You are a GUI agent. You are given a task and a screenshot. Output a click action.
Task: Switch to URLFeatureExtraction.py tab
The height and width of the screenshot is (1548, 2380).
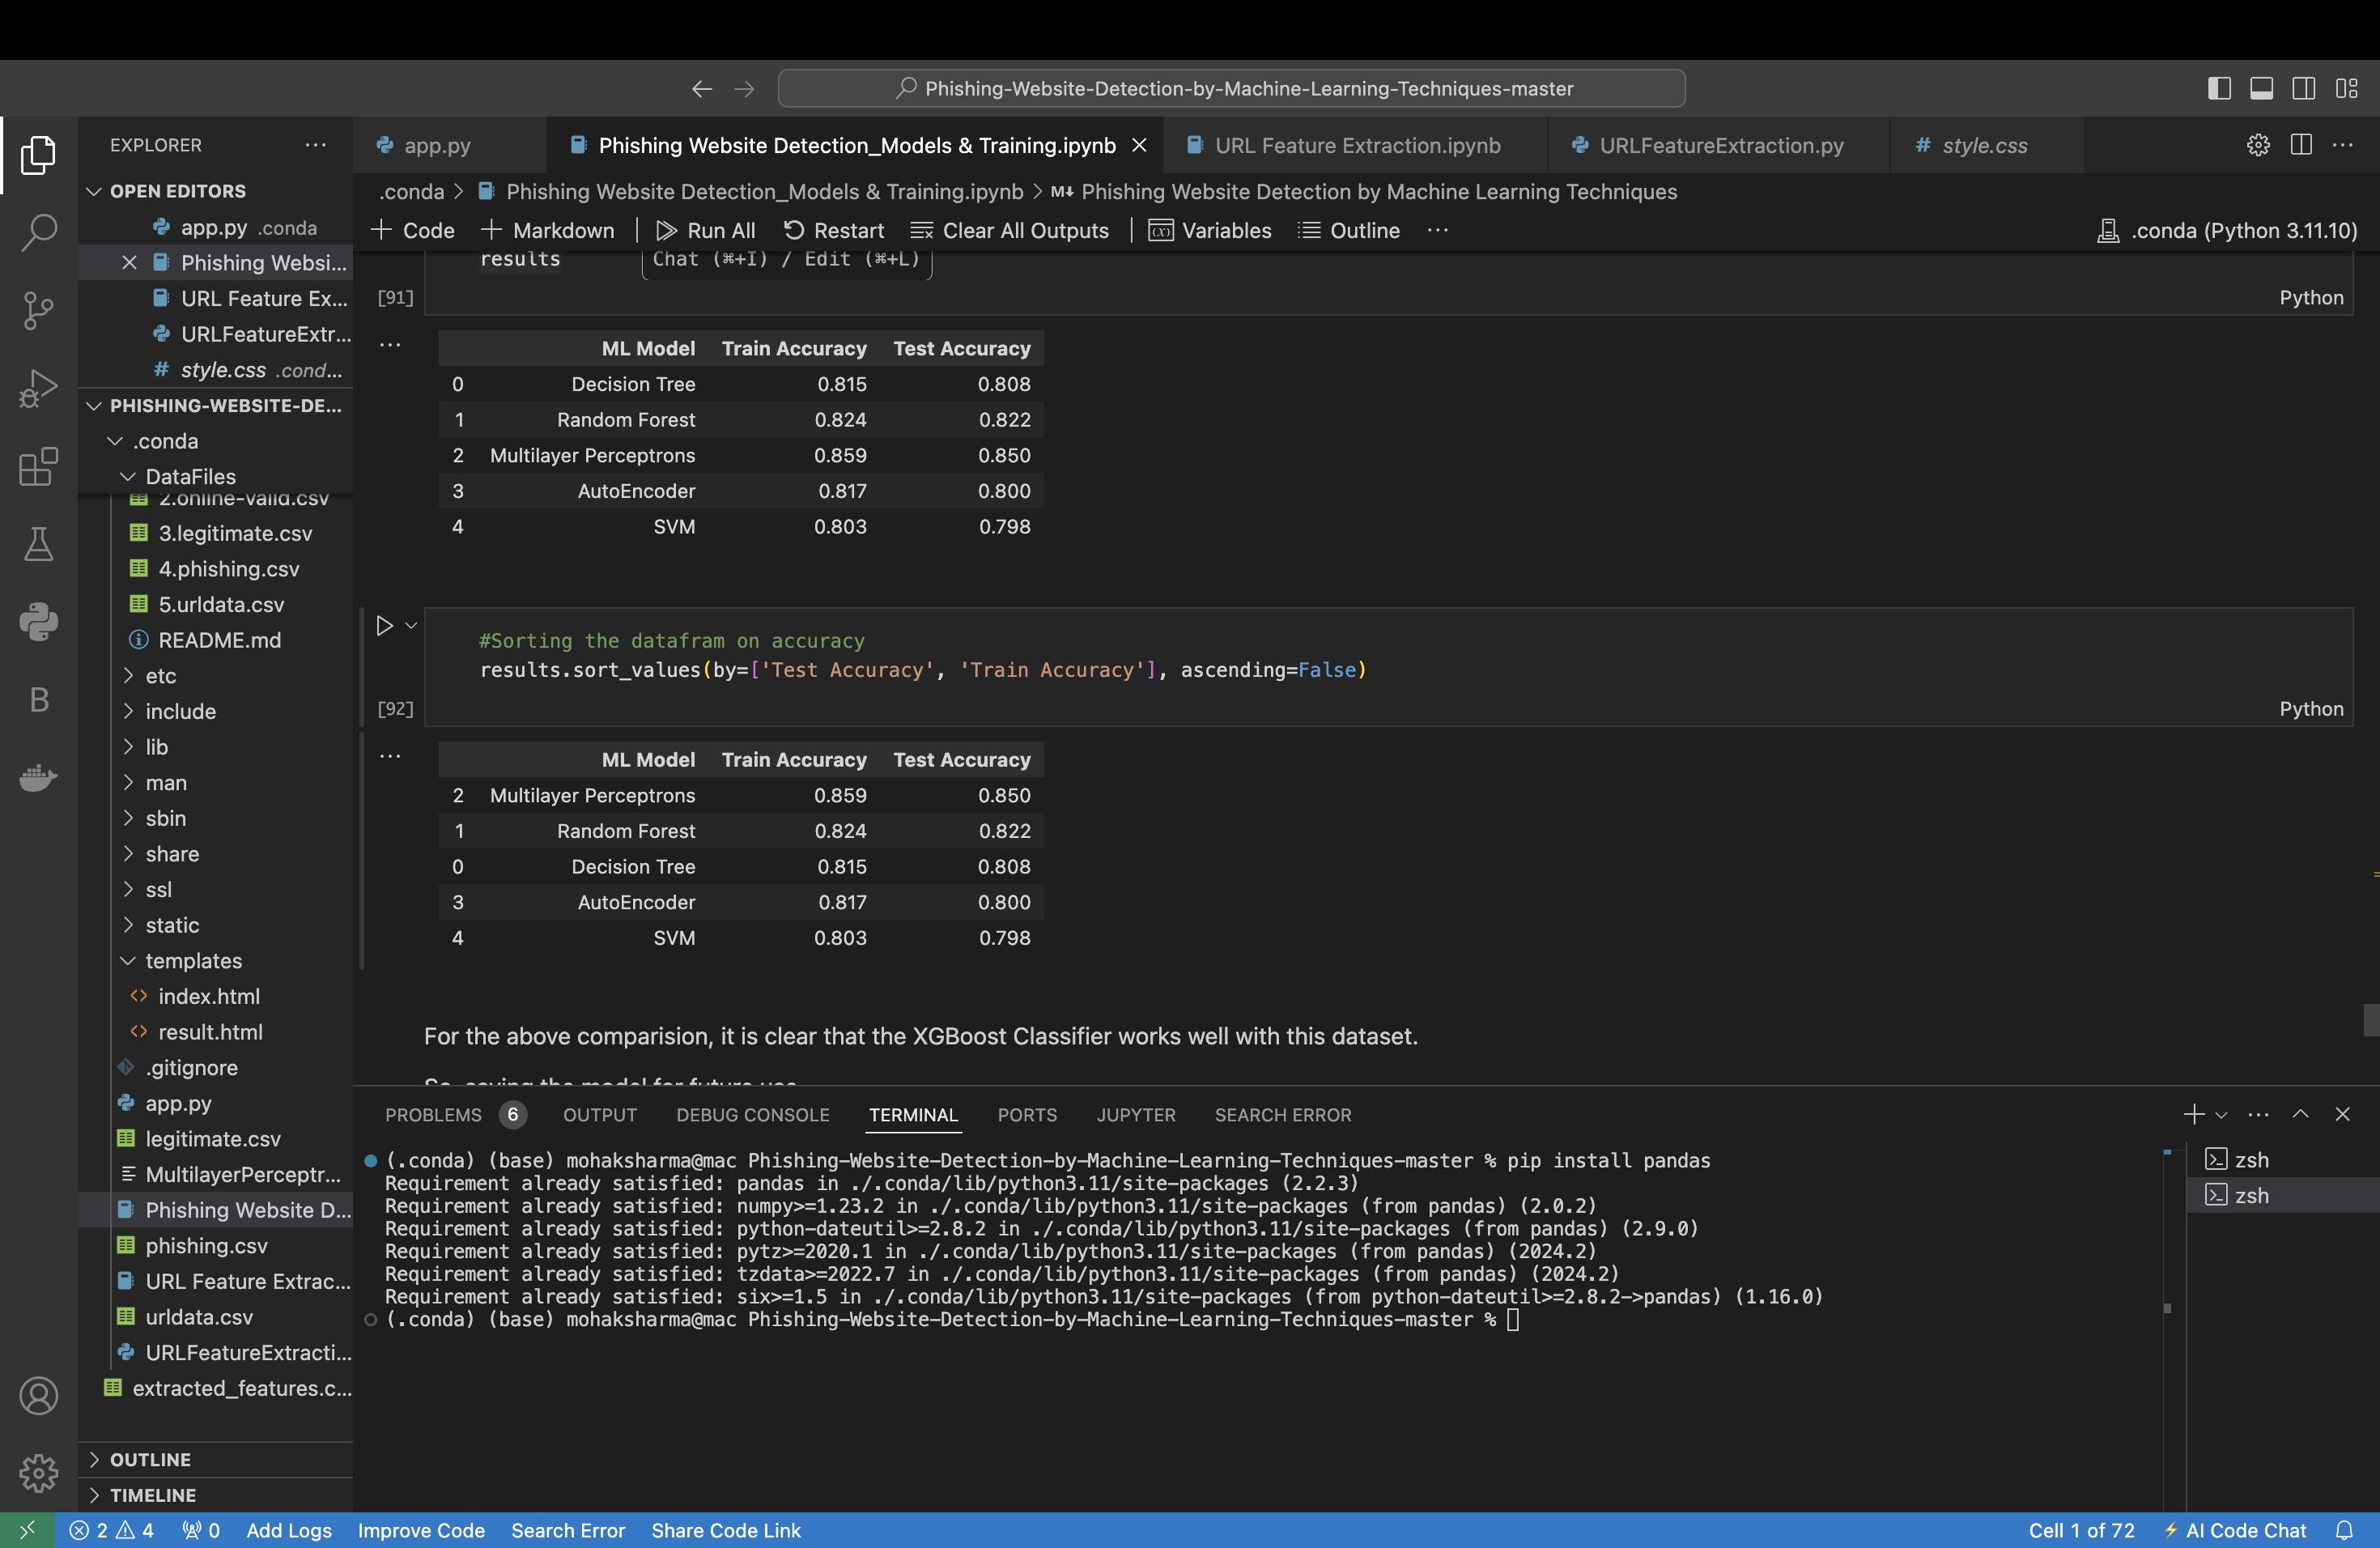click(x=1720, y=145)
